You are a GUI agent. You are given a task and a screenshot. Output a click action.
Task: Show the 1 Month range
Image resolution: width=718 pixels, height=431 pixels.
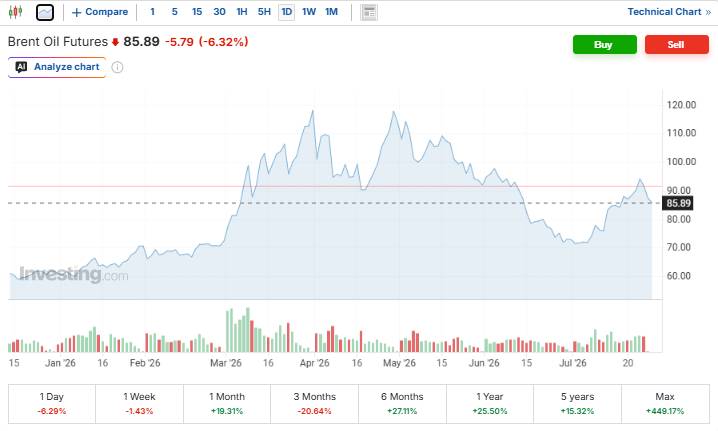227,404
